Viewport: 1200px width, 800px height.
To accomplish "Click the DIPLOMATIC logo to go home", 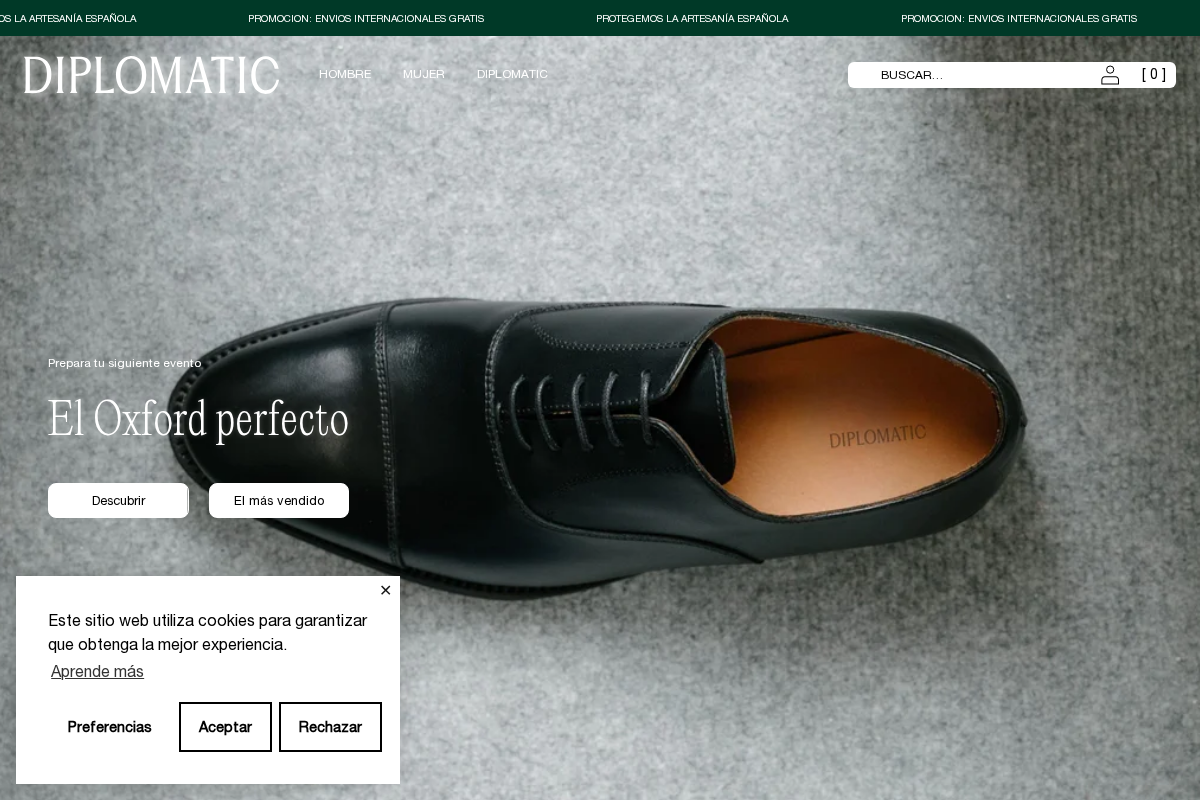I will click(x=151, y=74).
